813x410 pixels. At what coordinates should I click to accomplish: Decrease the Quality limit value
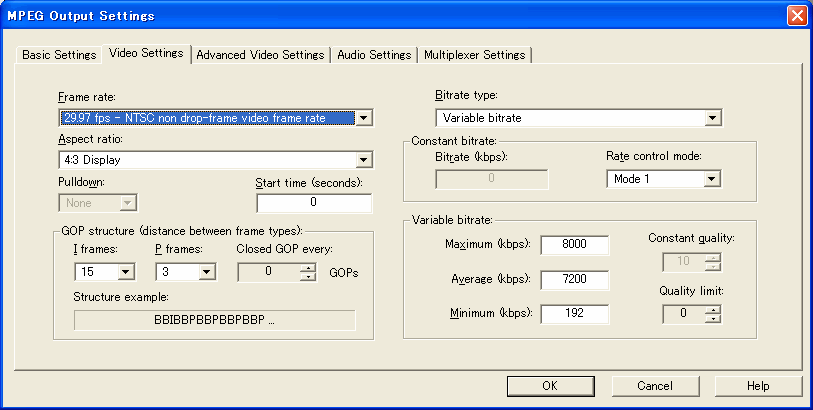coord(712,319)
